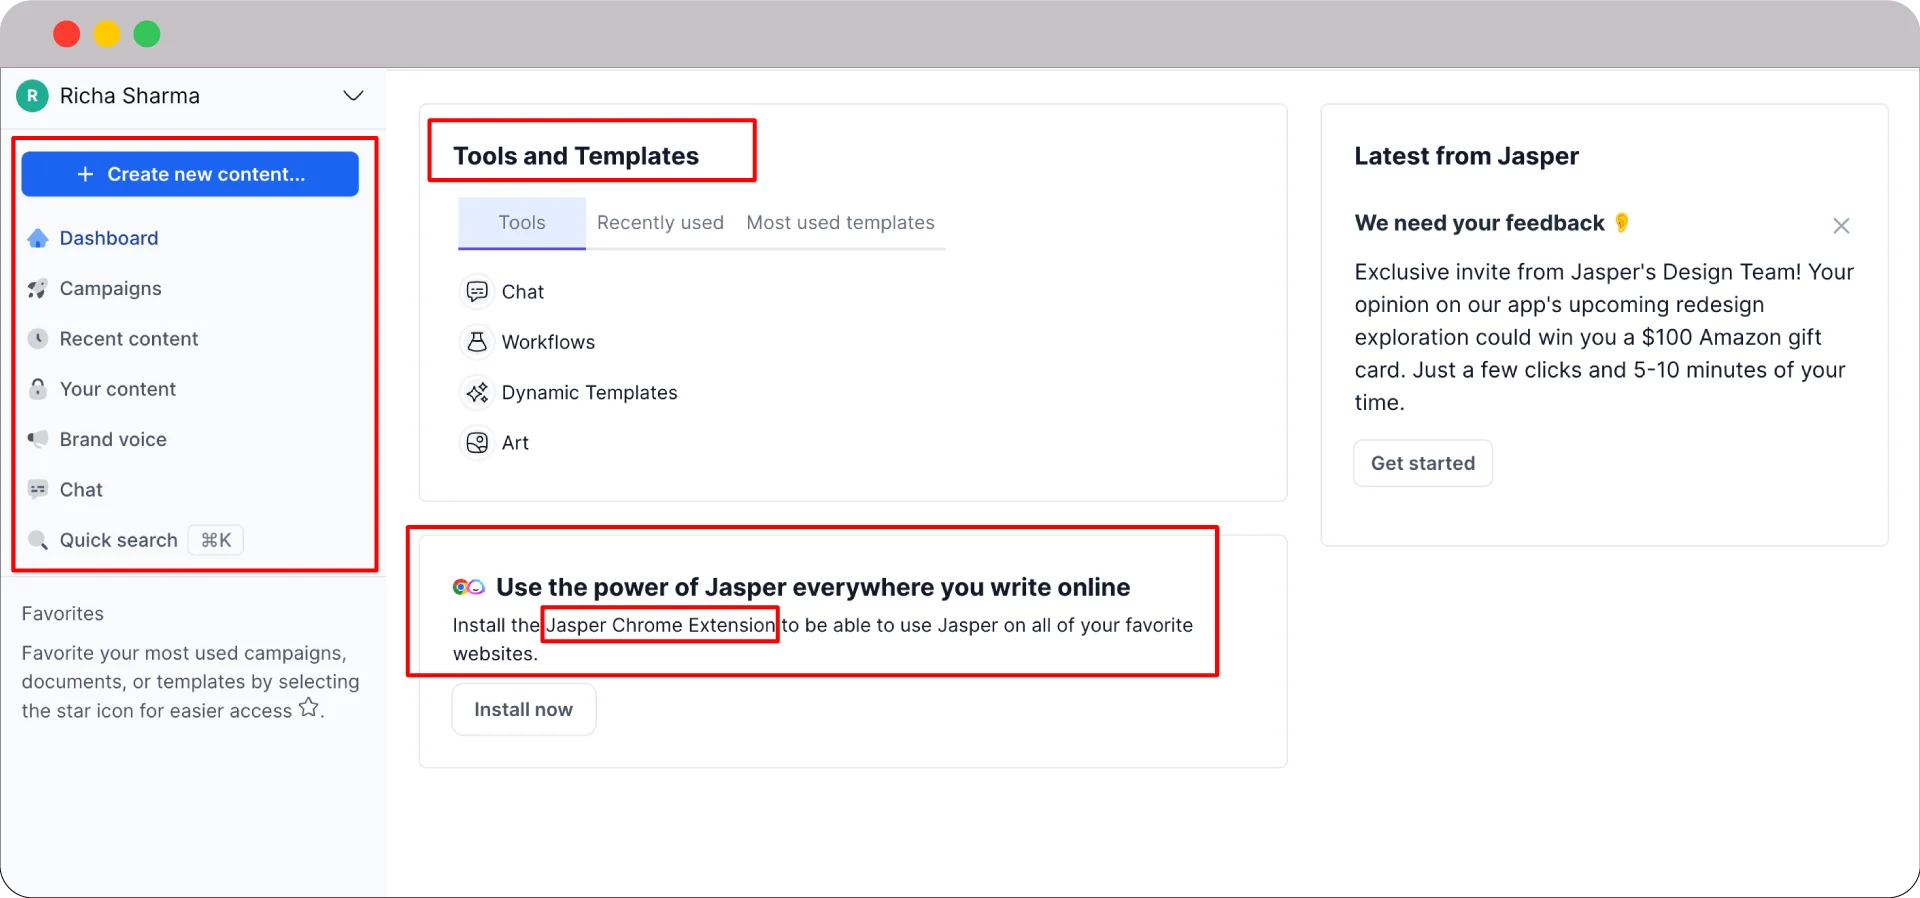The width and height of the screenshot is (1920, 898).
Task: Switch to the Tools tab
Action: [522, 223]
